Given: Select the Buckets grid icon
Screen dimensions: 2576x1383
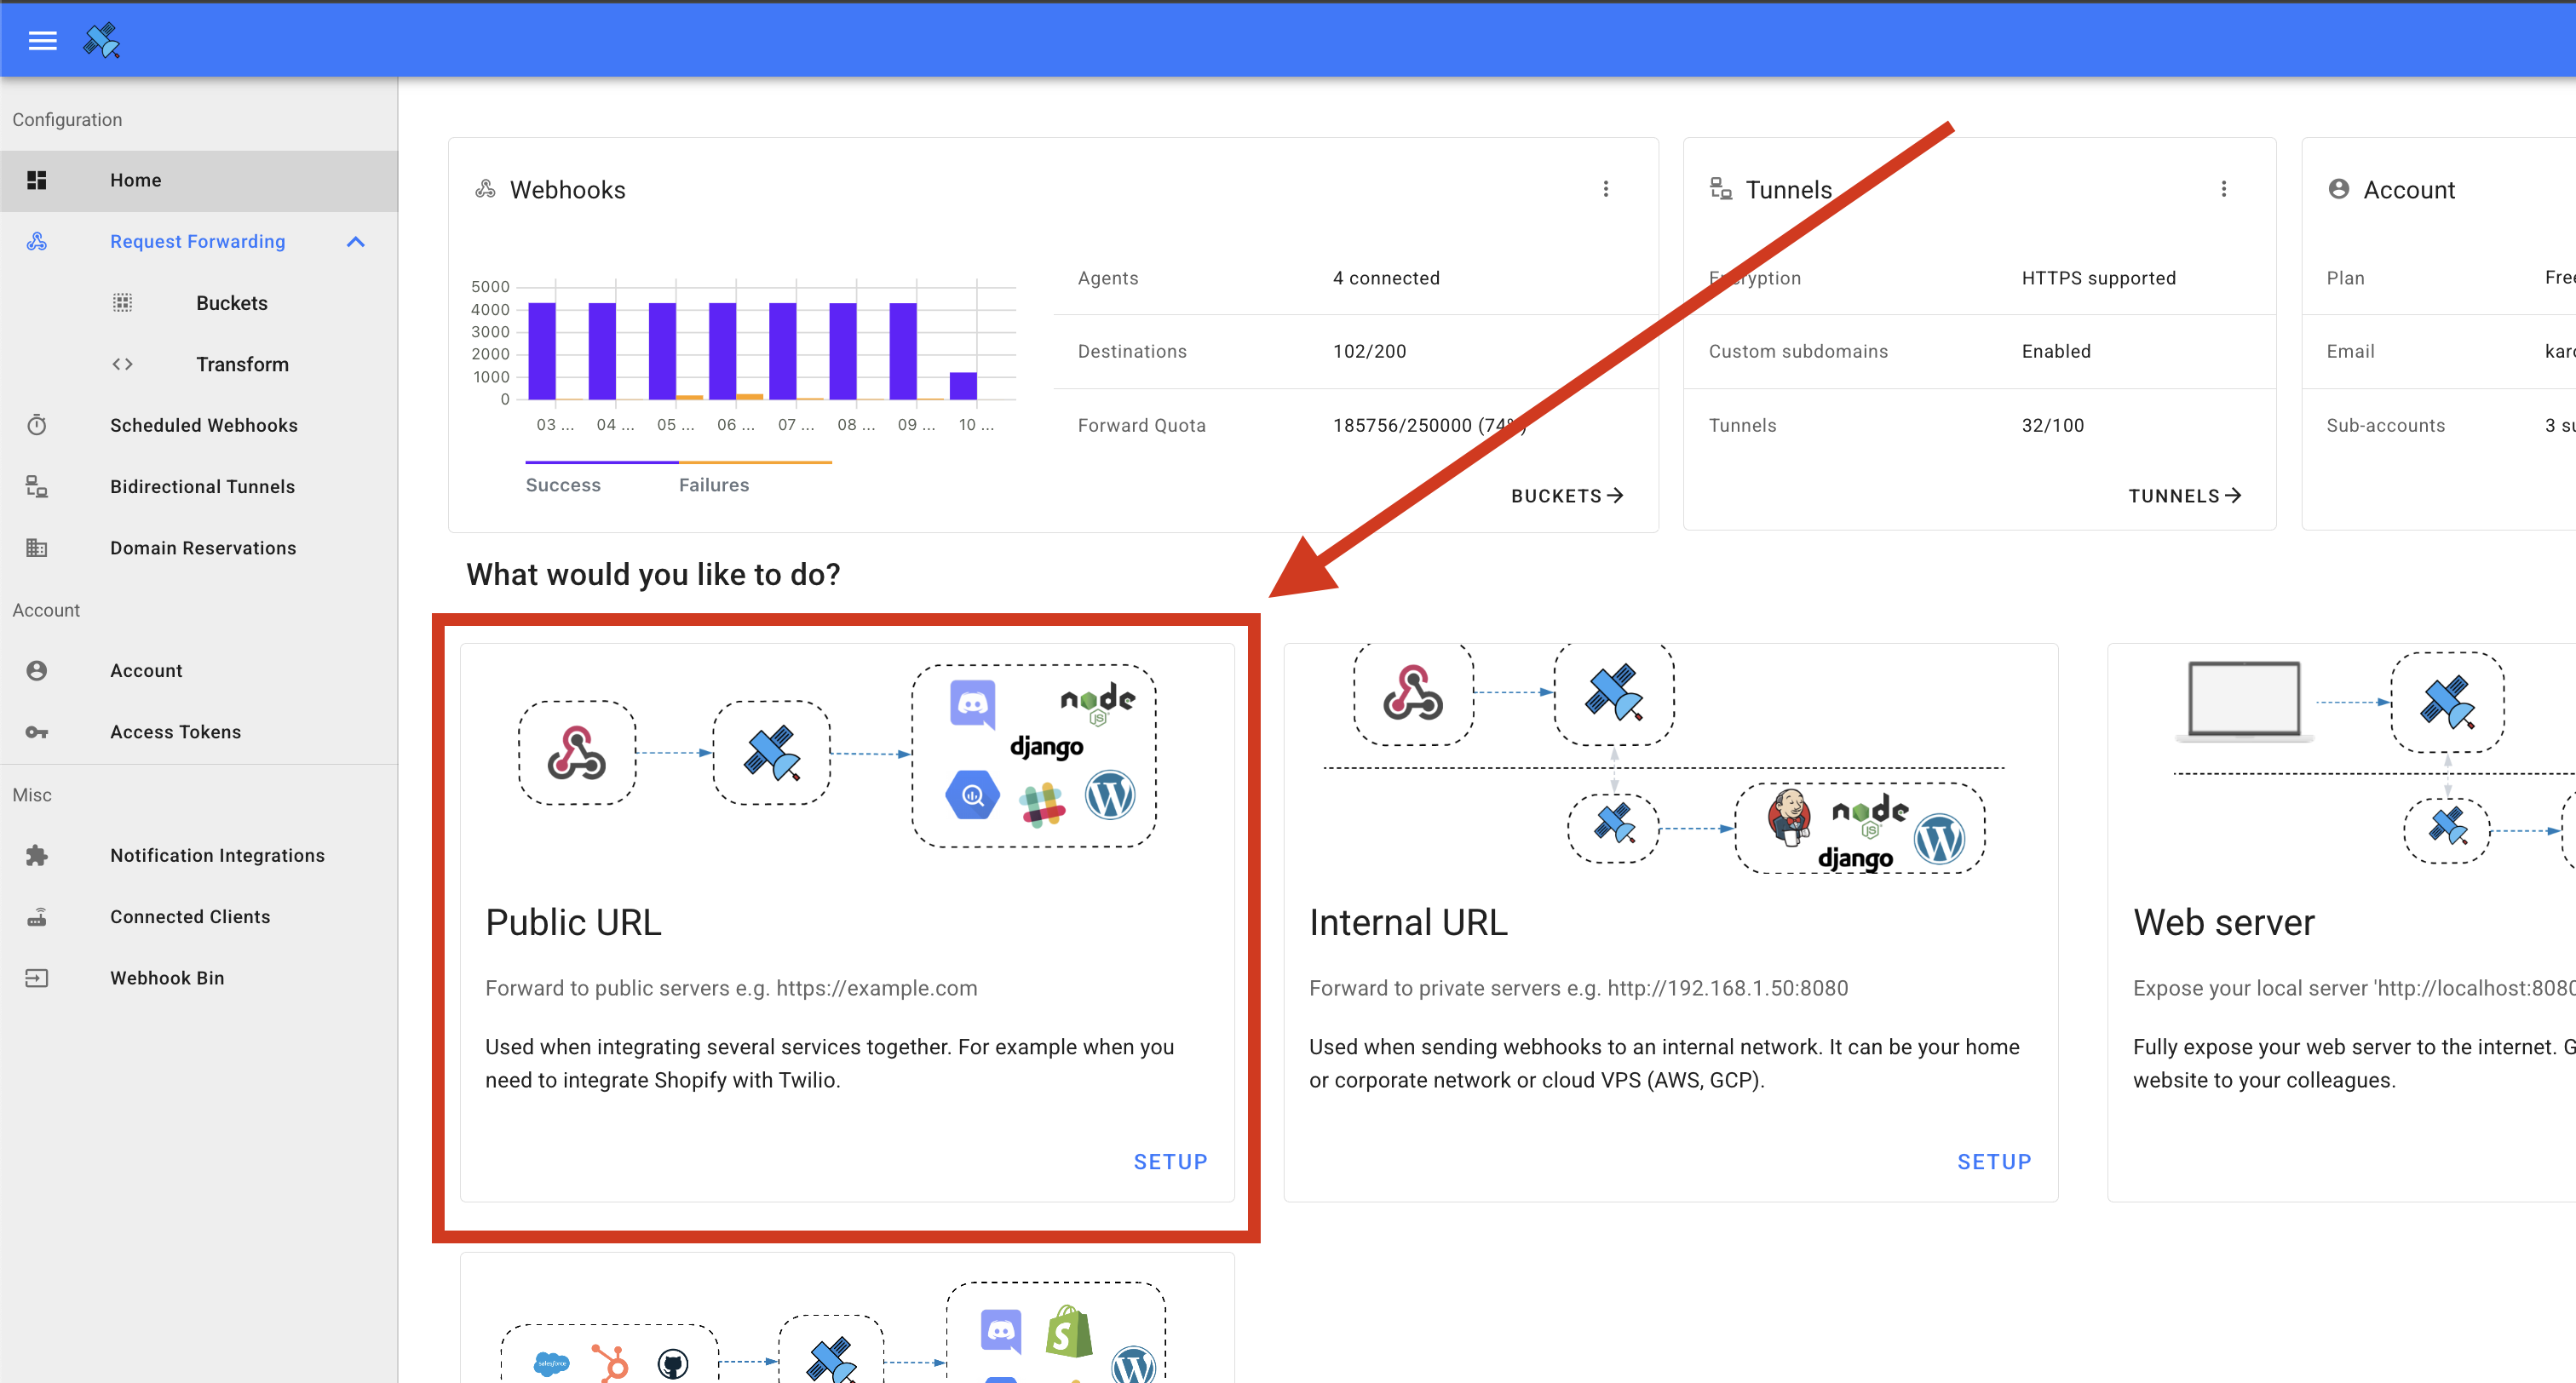Looking at the screenshot, I should click(122, 302).
